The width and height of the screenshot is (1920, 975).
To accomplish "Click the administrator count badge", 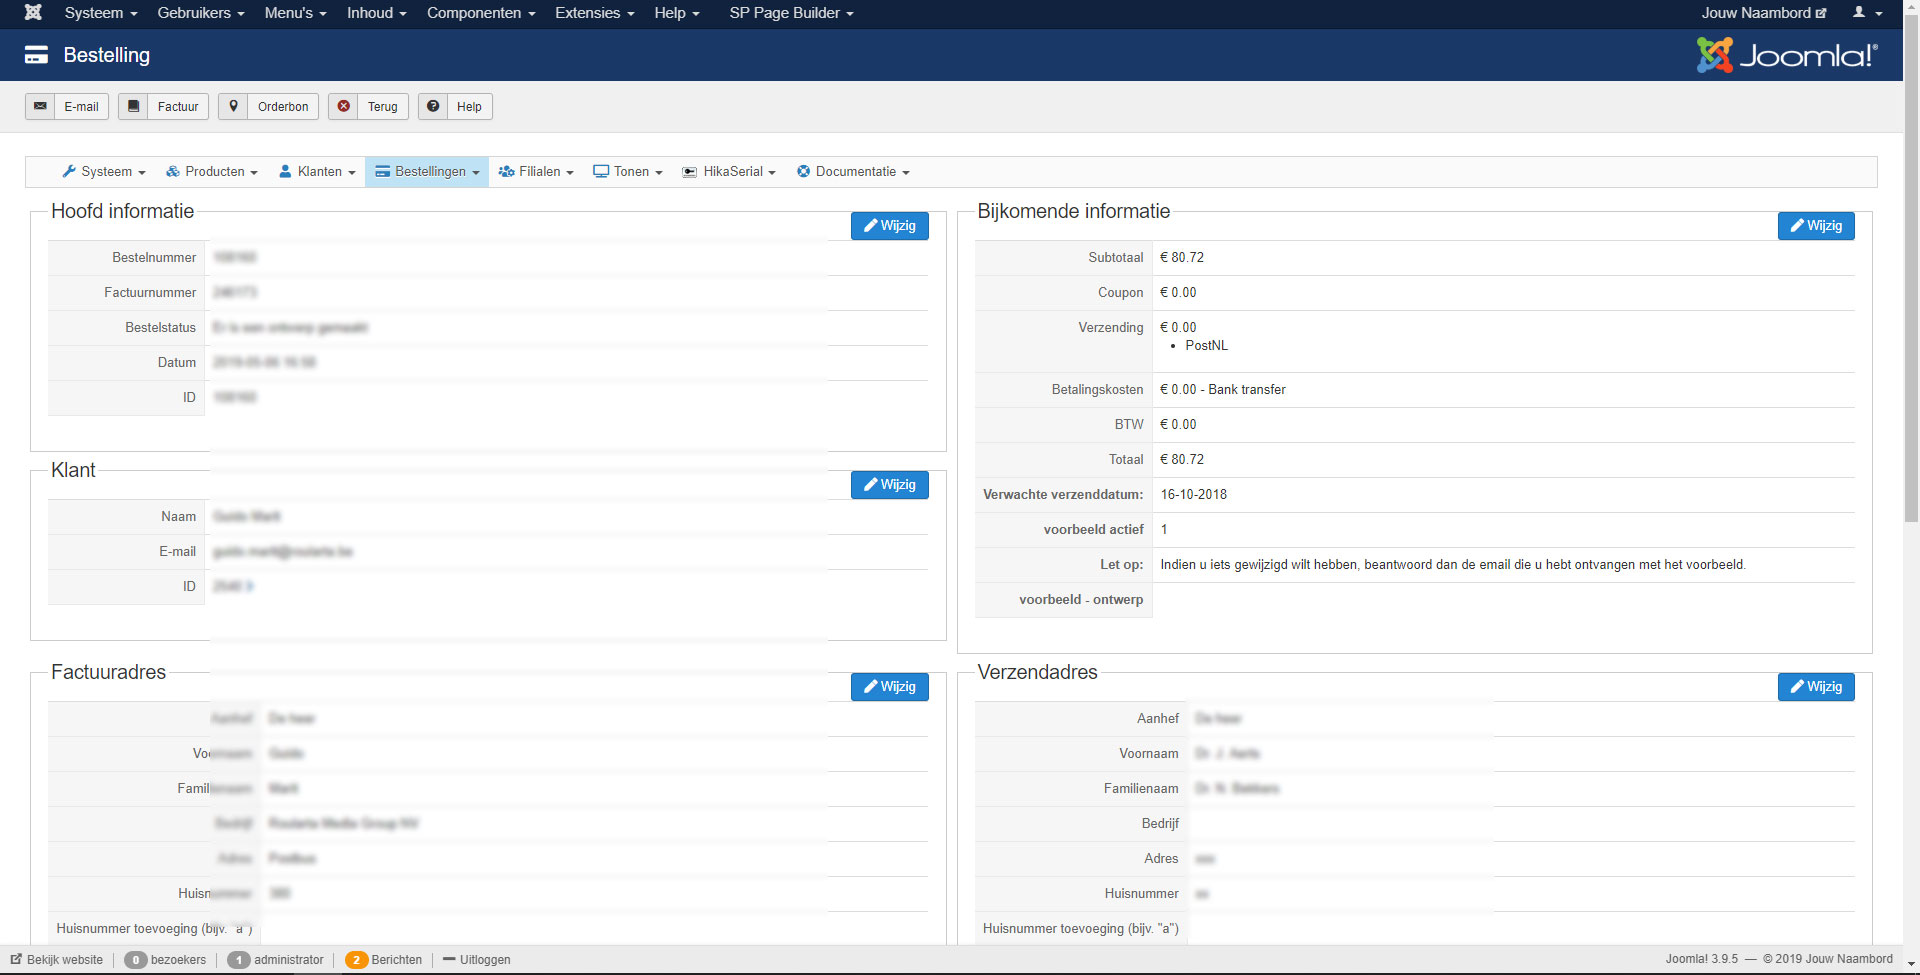I will (x=238, y=960).
